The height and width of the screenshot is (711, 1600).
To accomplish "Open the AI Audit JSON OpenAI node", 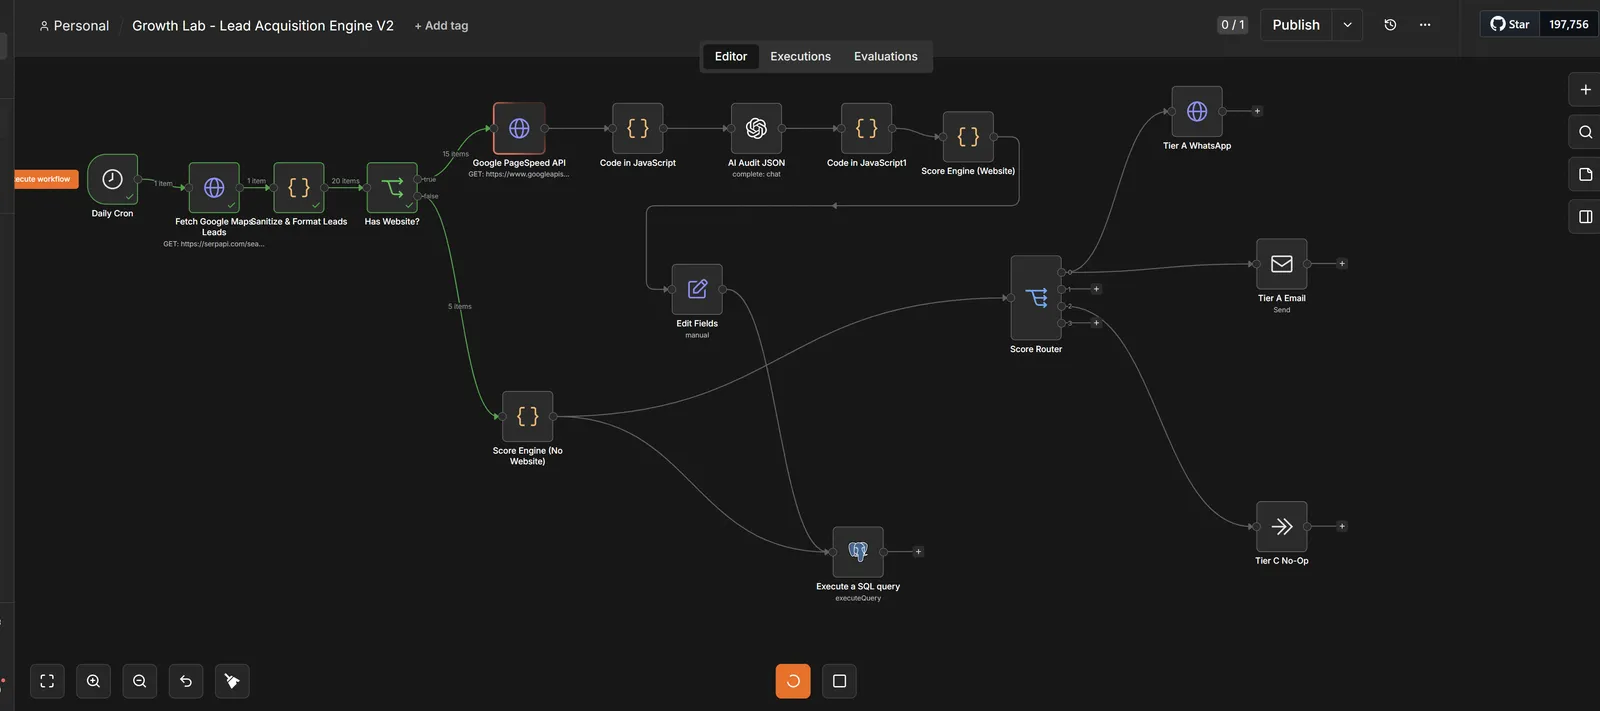I will pos(756,128).
